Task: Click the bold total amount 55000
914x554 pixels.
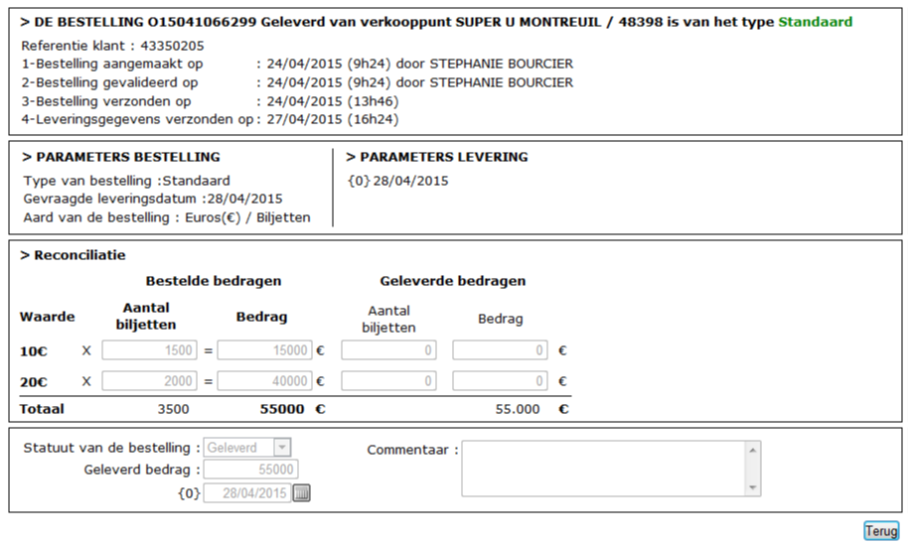Action: pos(282,409)
